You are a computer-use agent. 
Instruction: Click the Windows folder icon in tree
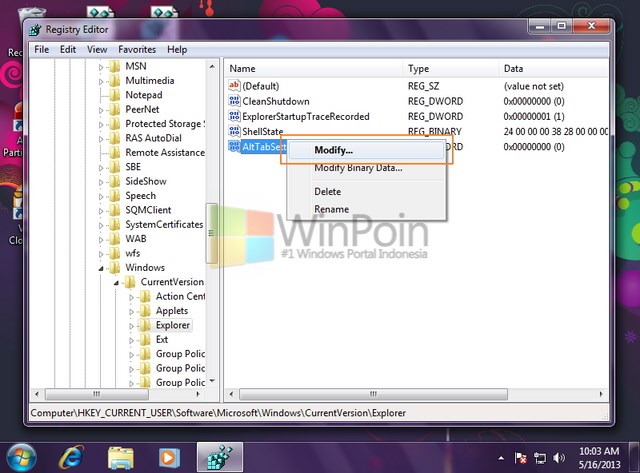click(x=115, y=267)
